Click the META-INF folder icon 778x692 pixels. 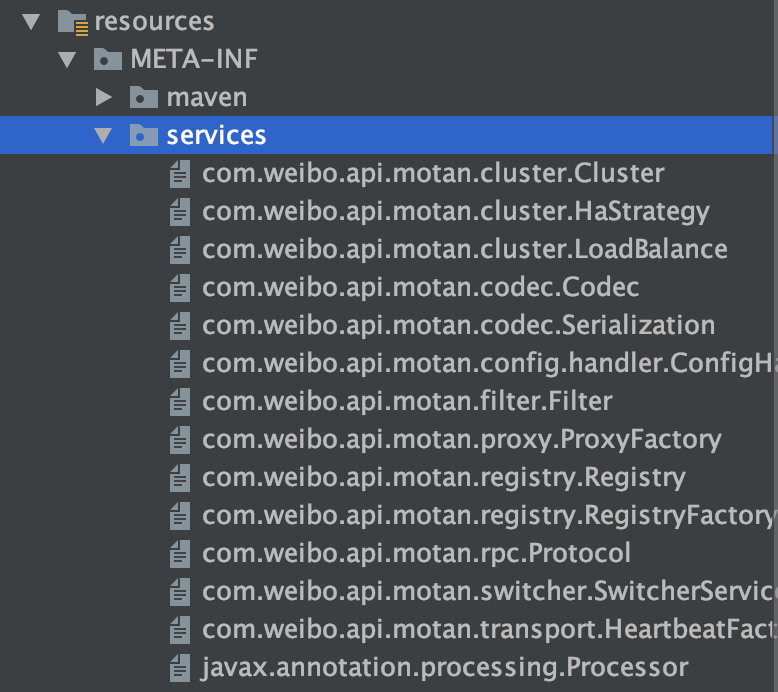coord(108,59)
